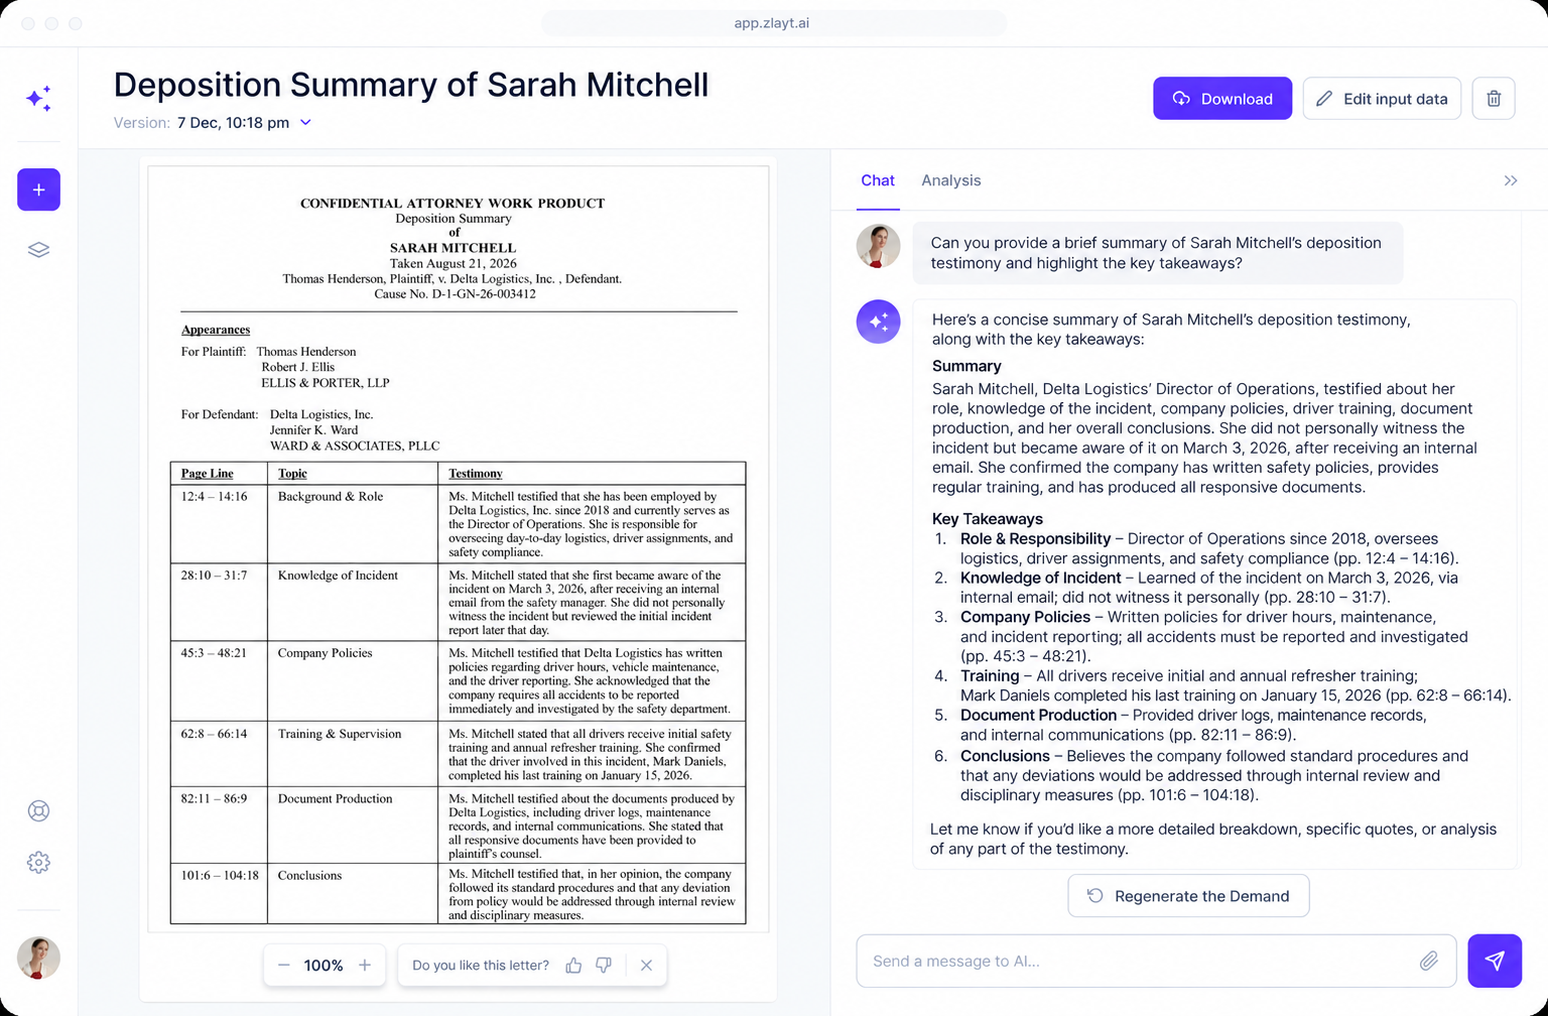This screenshot has height=1016, width=1548.
Task: Click 'WARD & ASSOCIATES, PLLC' in document
Action: click(355, 446)
